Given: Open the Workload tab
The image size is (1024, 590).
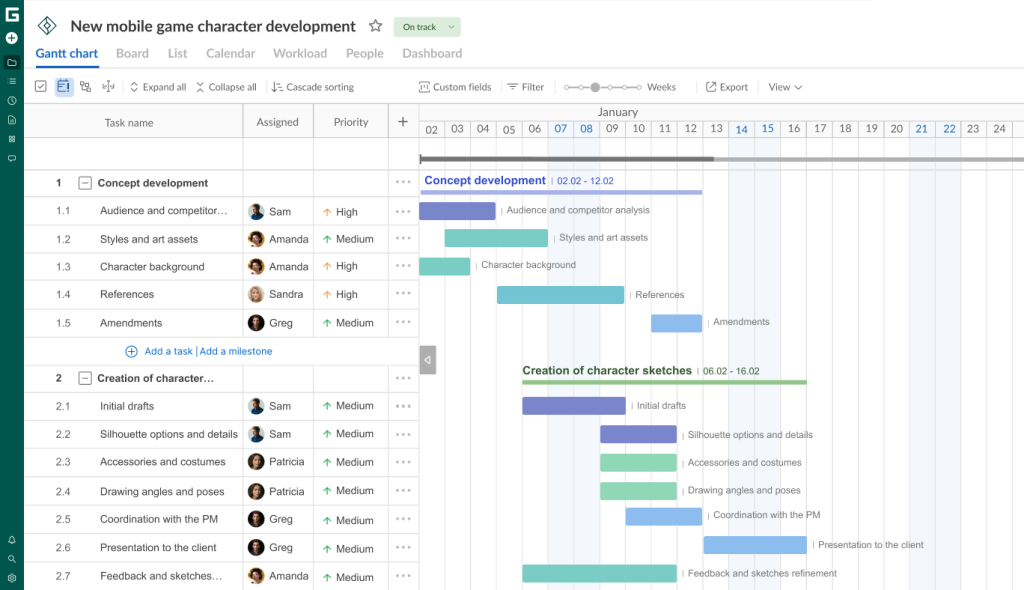Looking at the screenshot, I should click(299, 53).
